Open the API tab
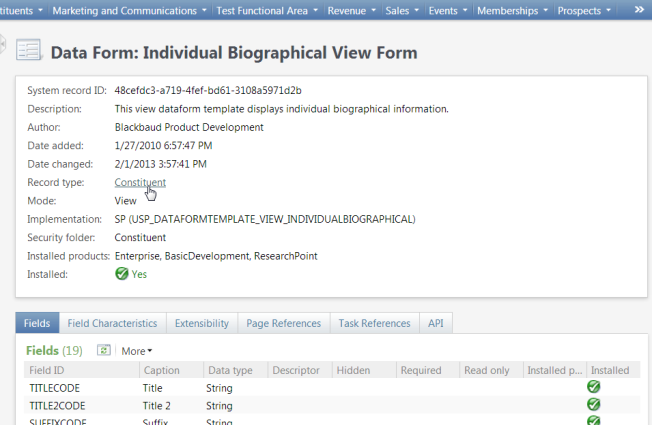Screen dimensions: 652x425 click(x=436, y=323)
